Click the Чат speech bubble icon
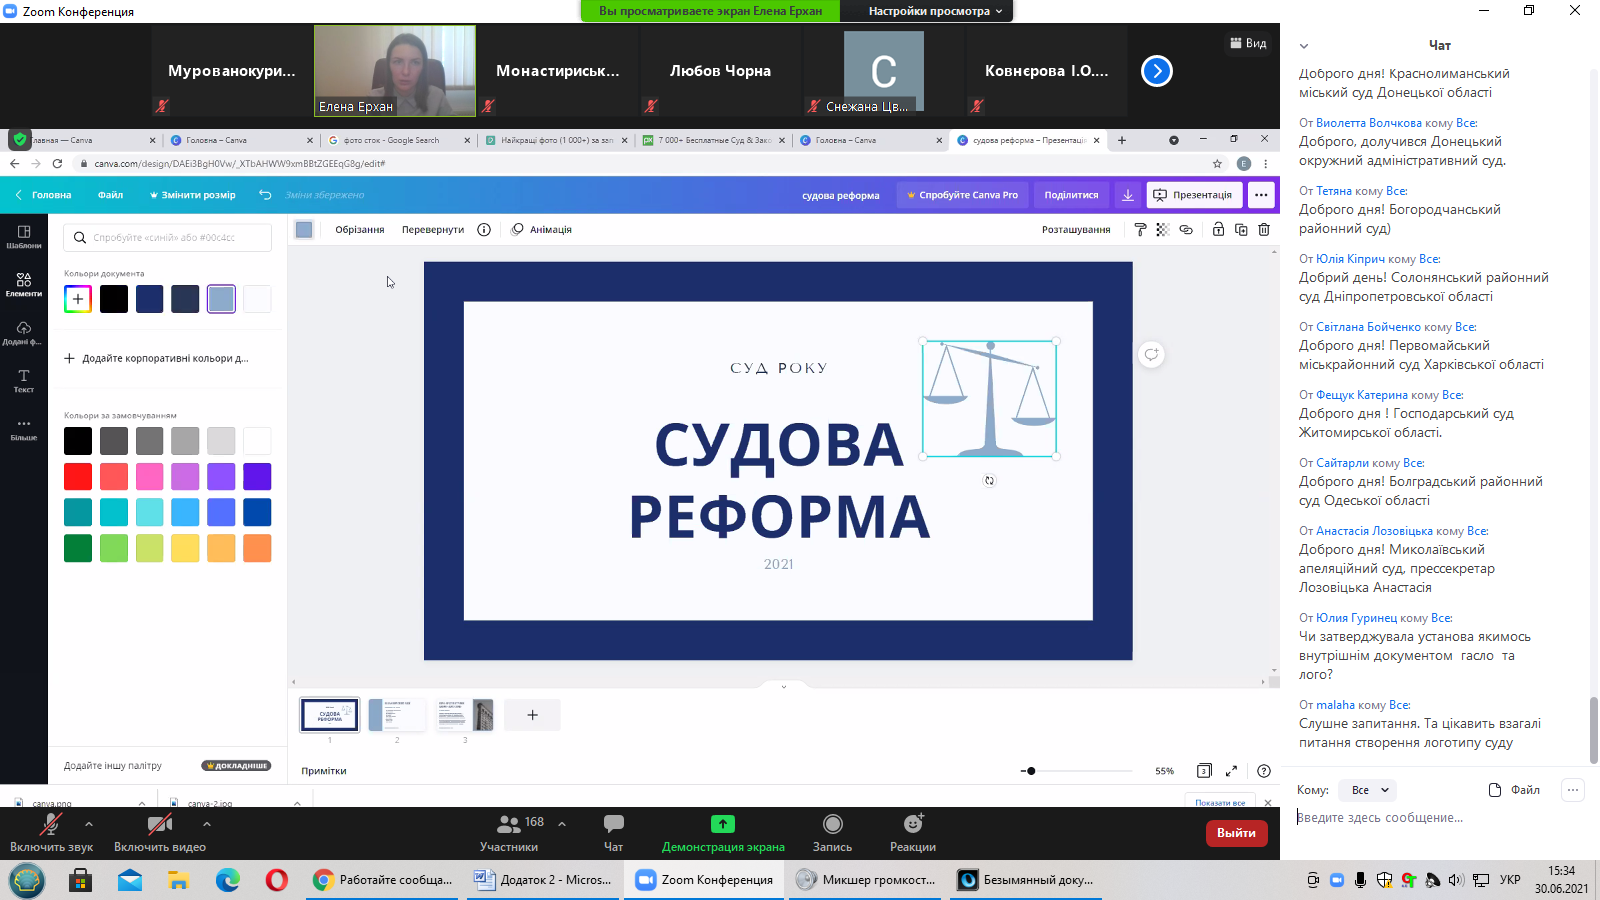The width and height of the screenshot is (1600, 900). [613, 823]
